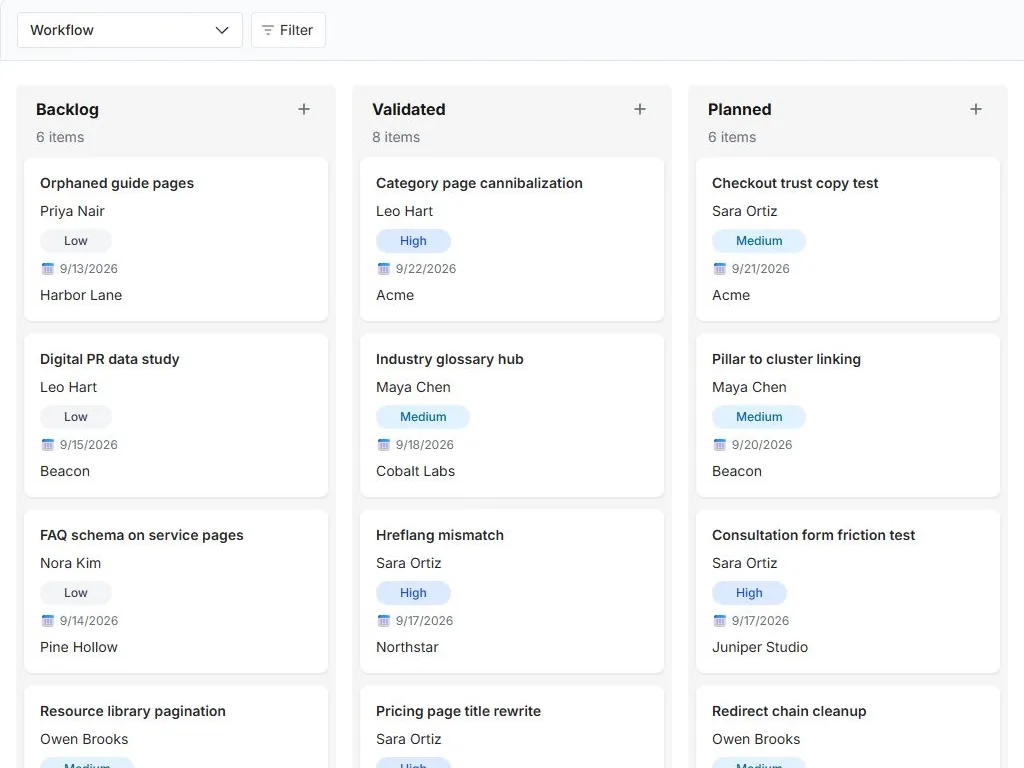
Task: Click Medium badge on Industry glossary hub
Action: [x=423, y=417]
